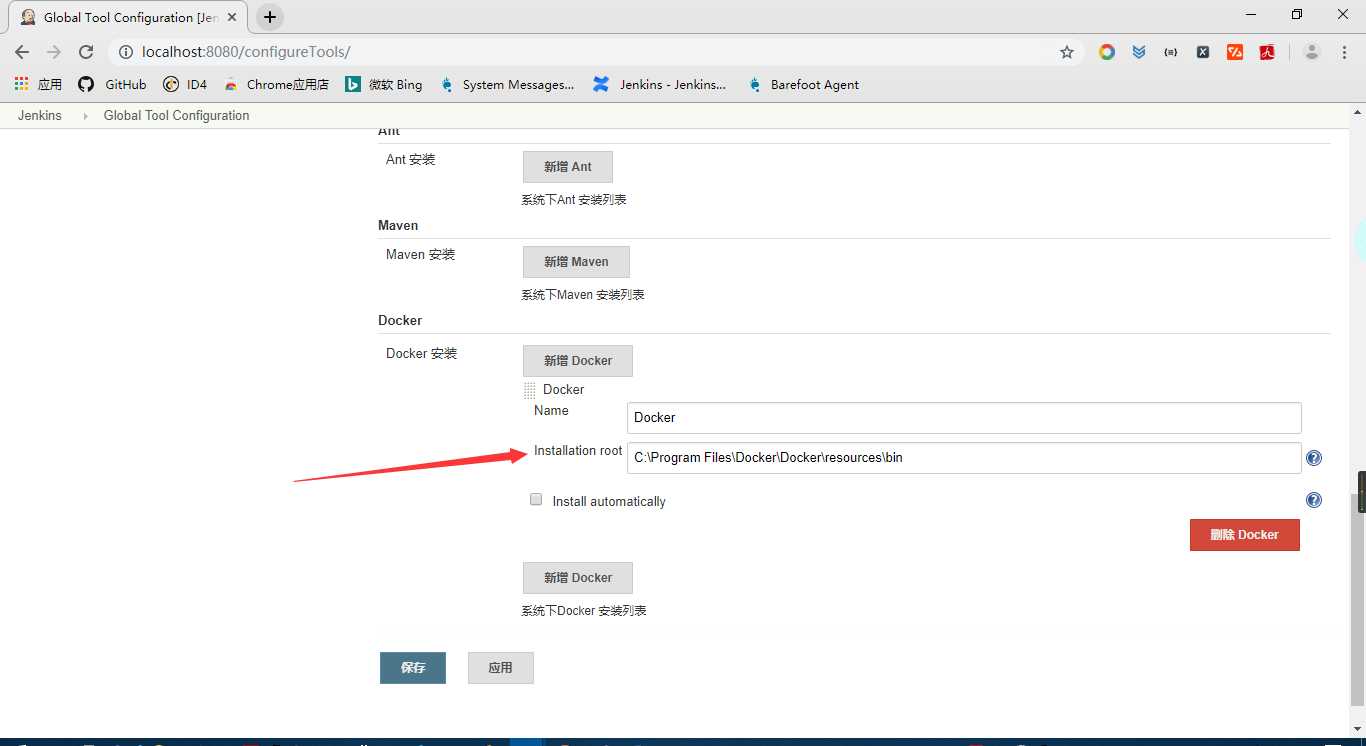Viewport: 1366px width, 746px height.
Task: Click the 新增 Ant button
Action: click(568, 166)
